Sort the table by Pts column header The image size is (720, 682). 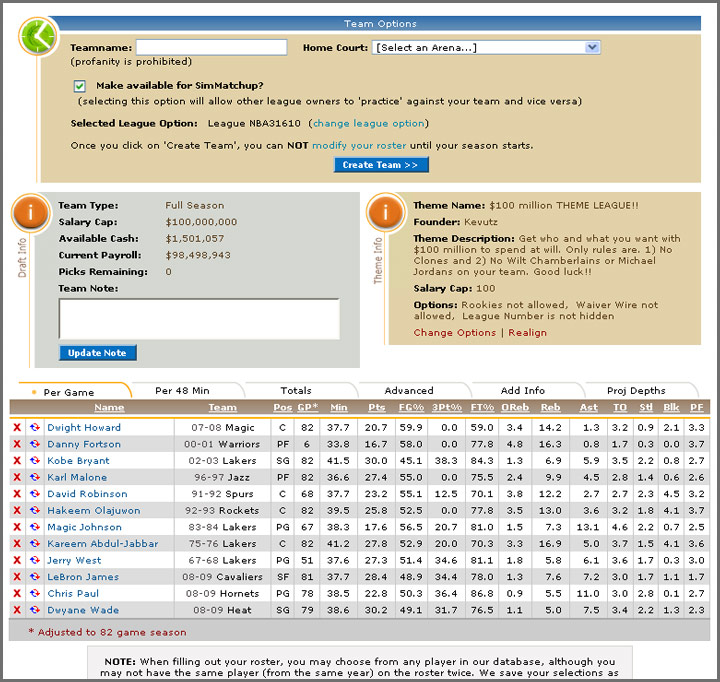pyautogui.click(x=376, y=408)
